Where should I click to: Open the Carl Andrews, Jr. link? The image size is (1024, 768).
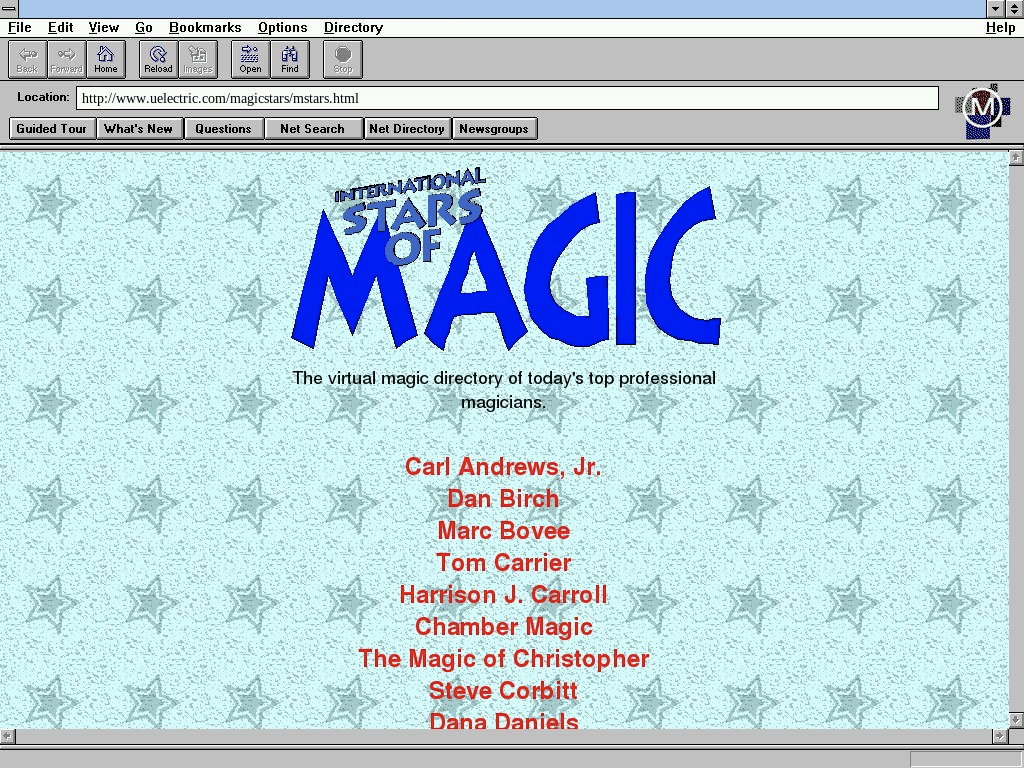tap(503, 467)
